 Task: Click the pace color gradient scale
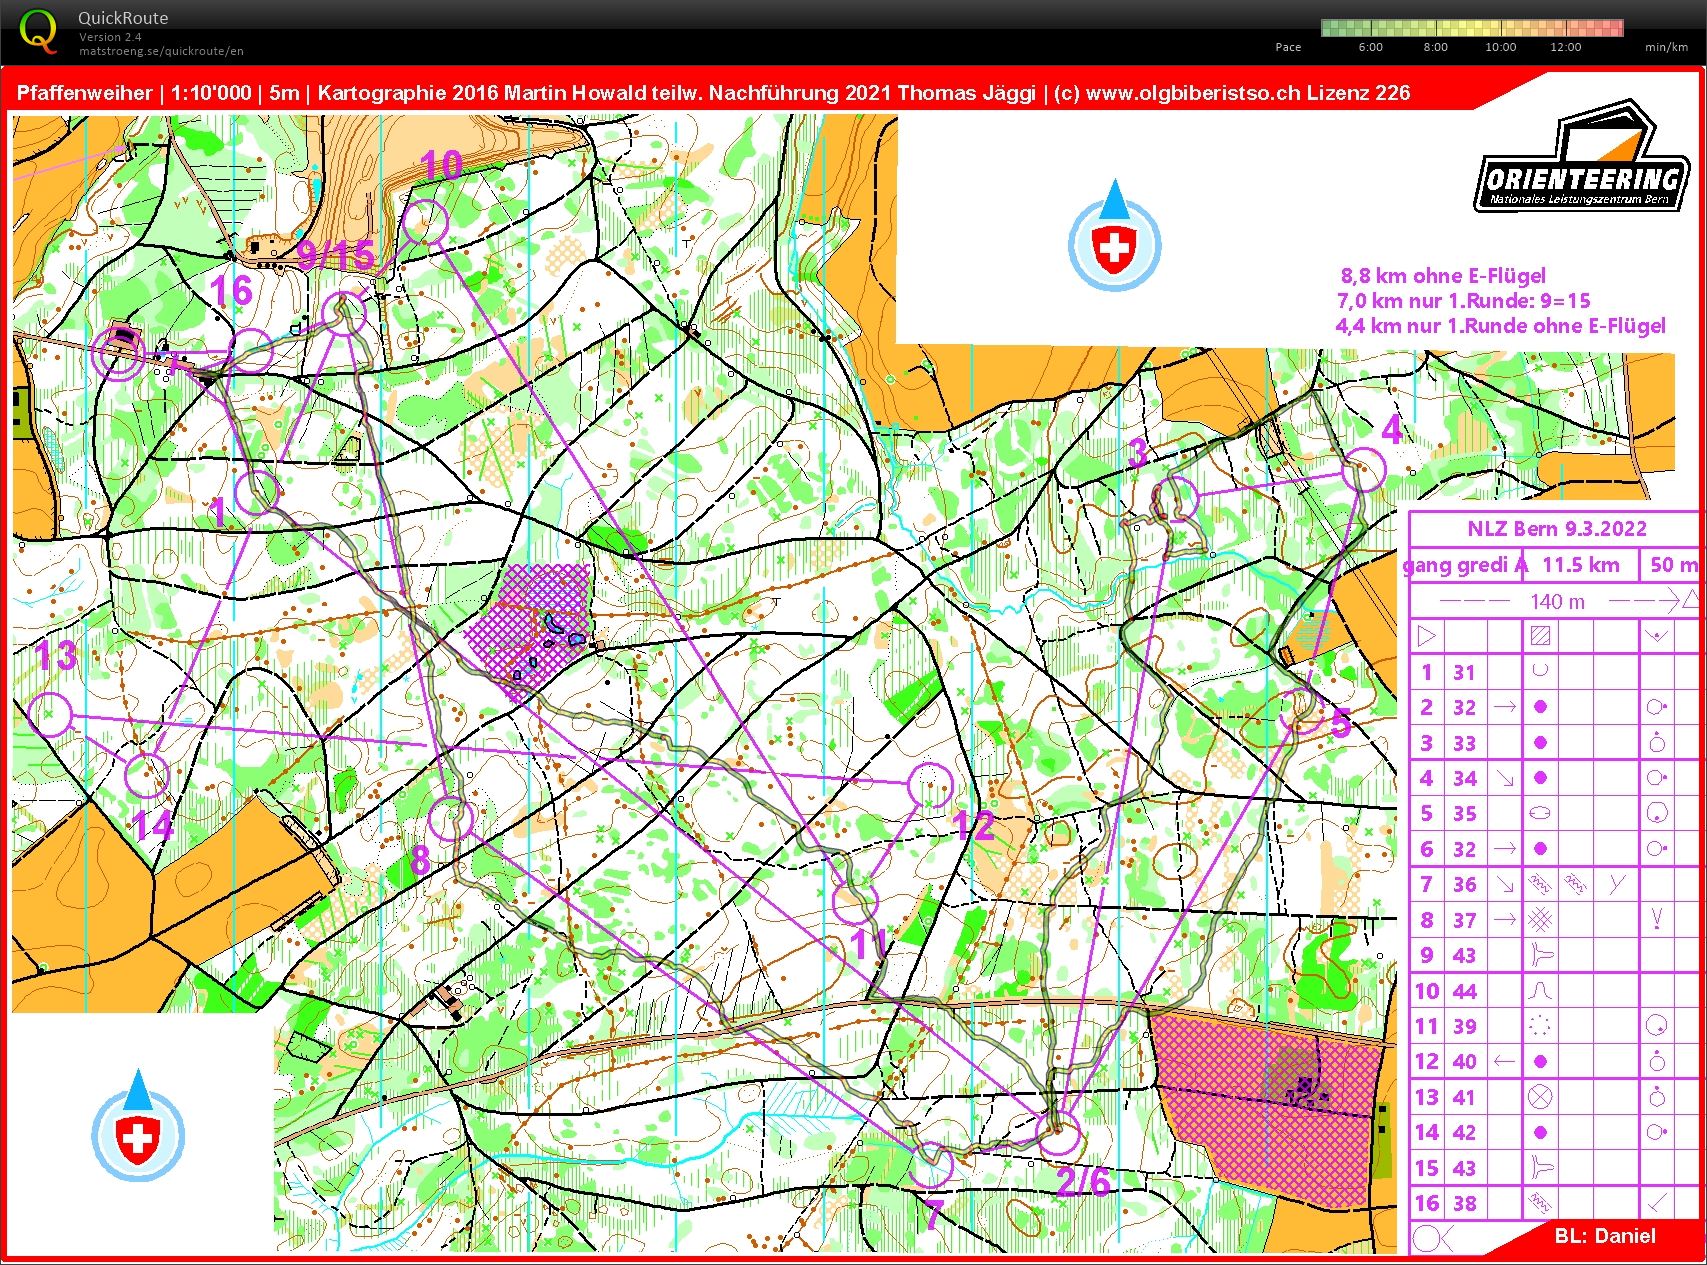(1471, 28)
